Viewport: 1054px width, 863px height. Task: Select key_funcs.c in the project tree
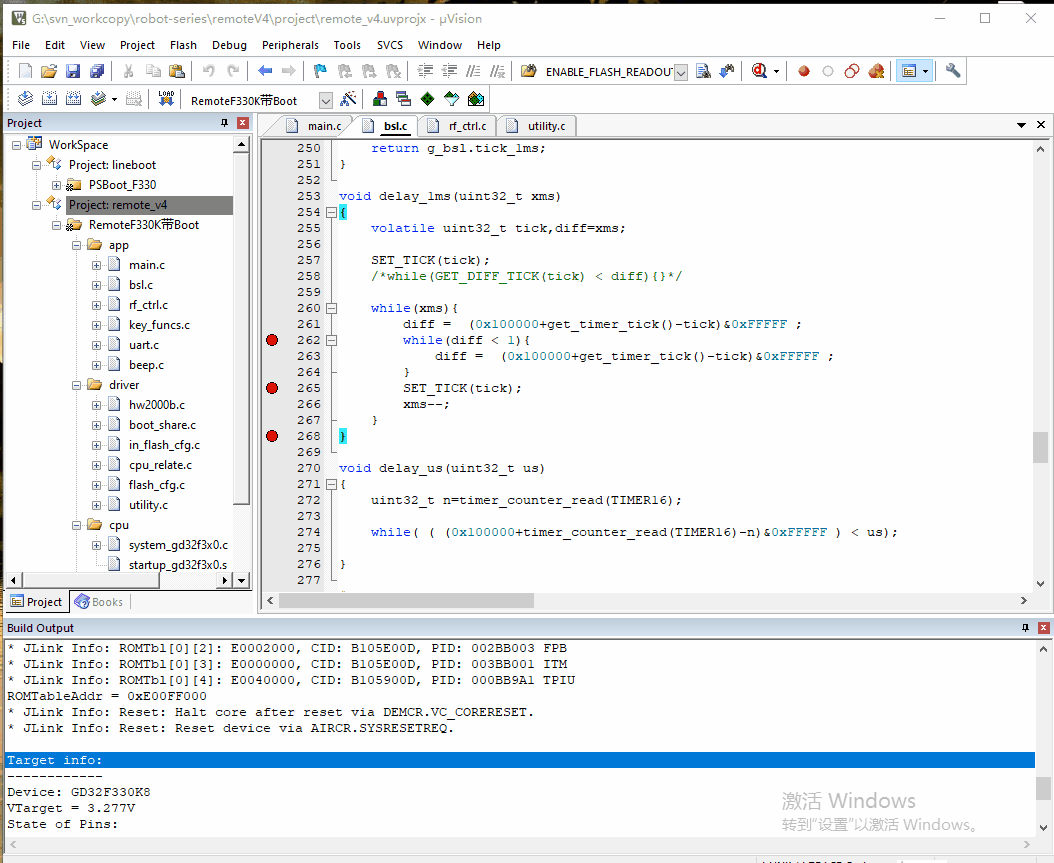click(159, 325)
